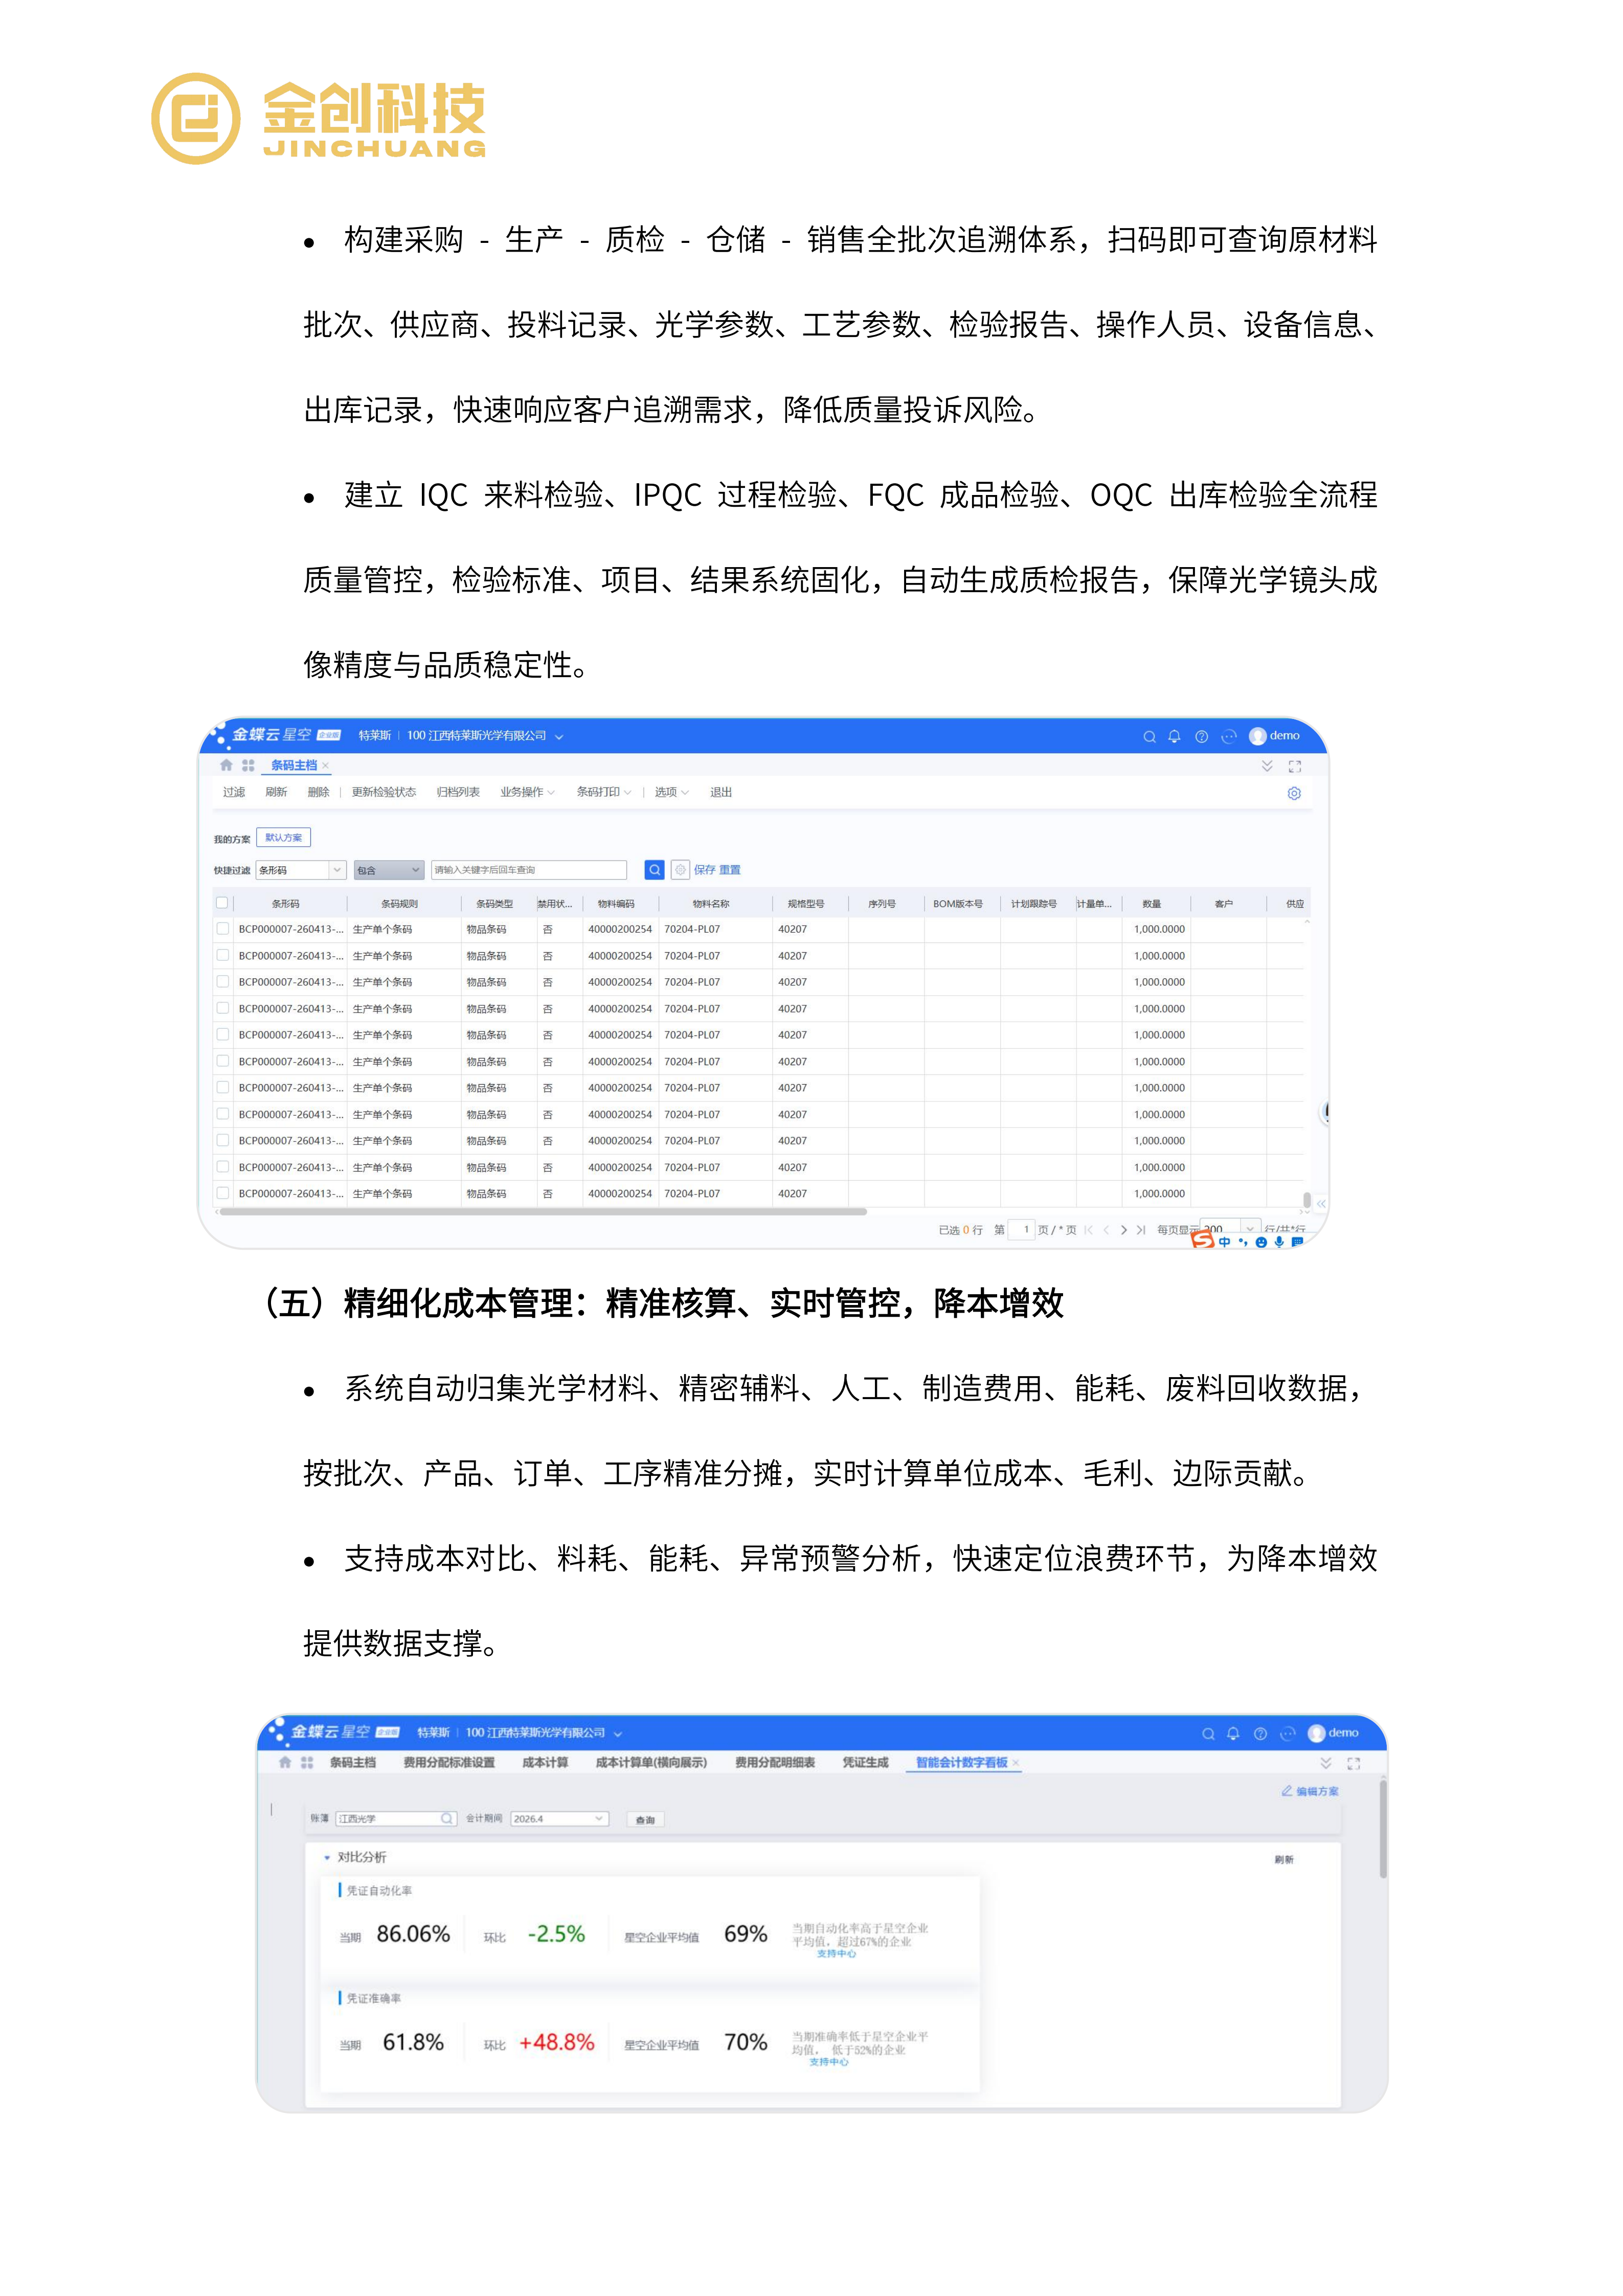Screen dimensions: 1623x2296
Task: Click vertical scrollbar of lower screenshot dashboard
Action: (1383, 1828)
